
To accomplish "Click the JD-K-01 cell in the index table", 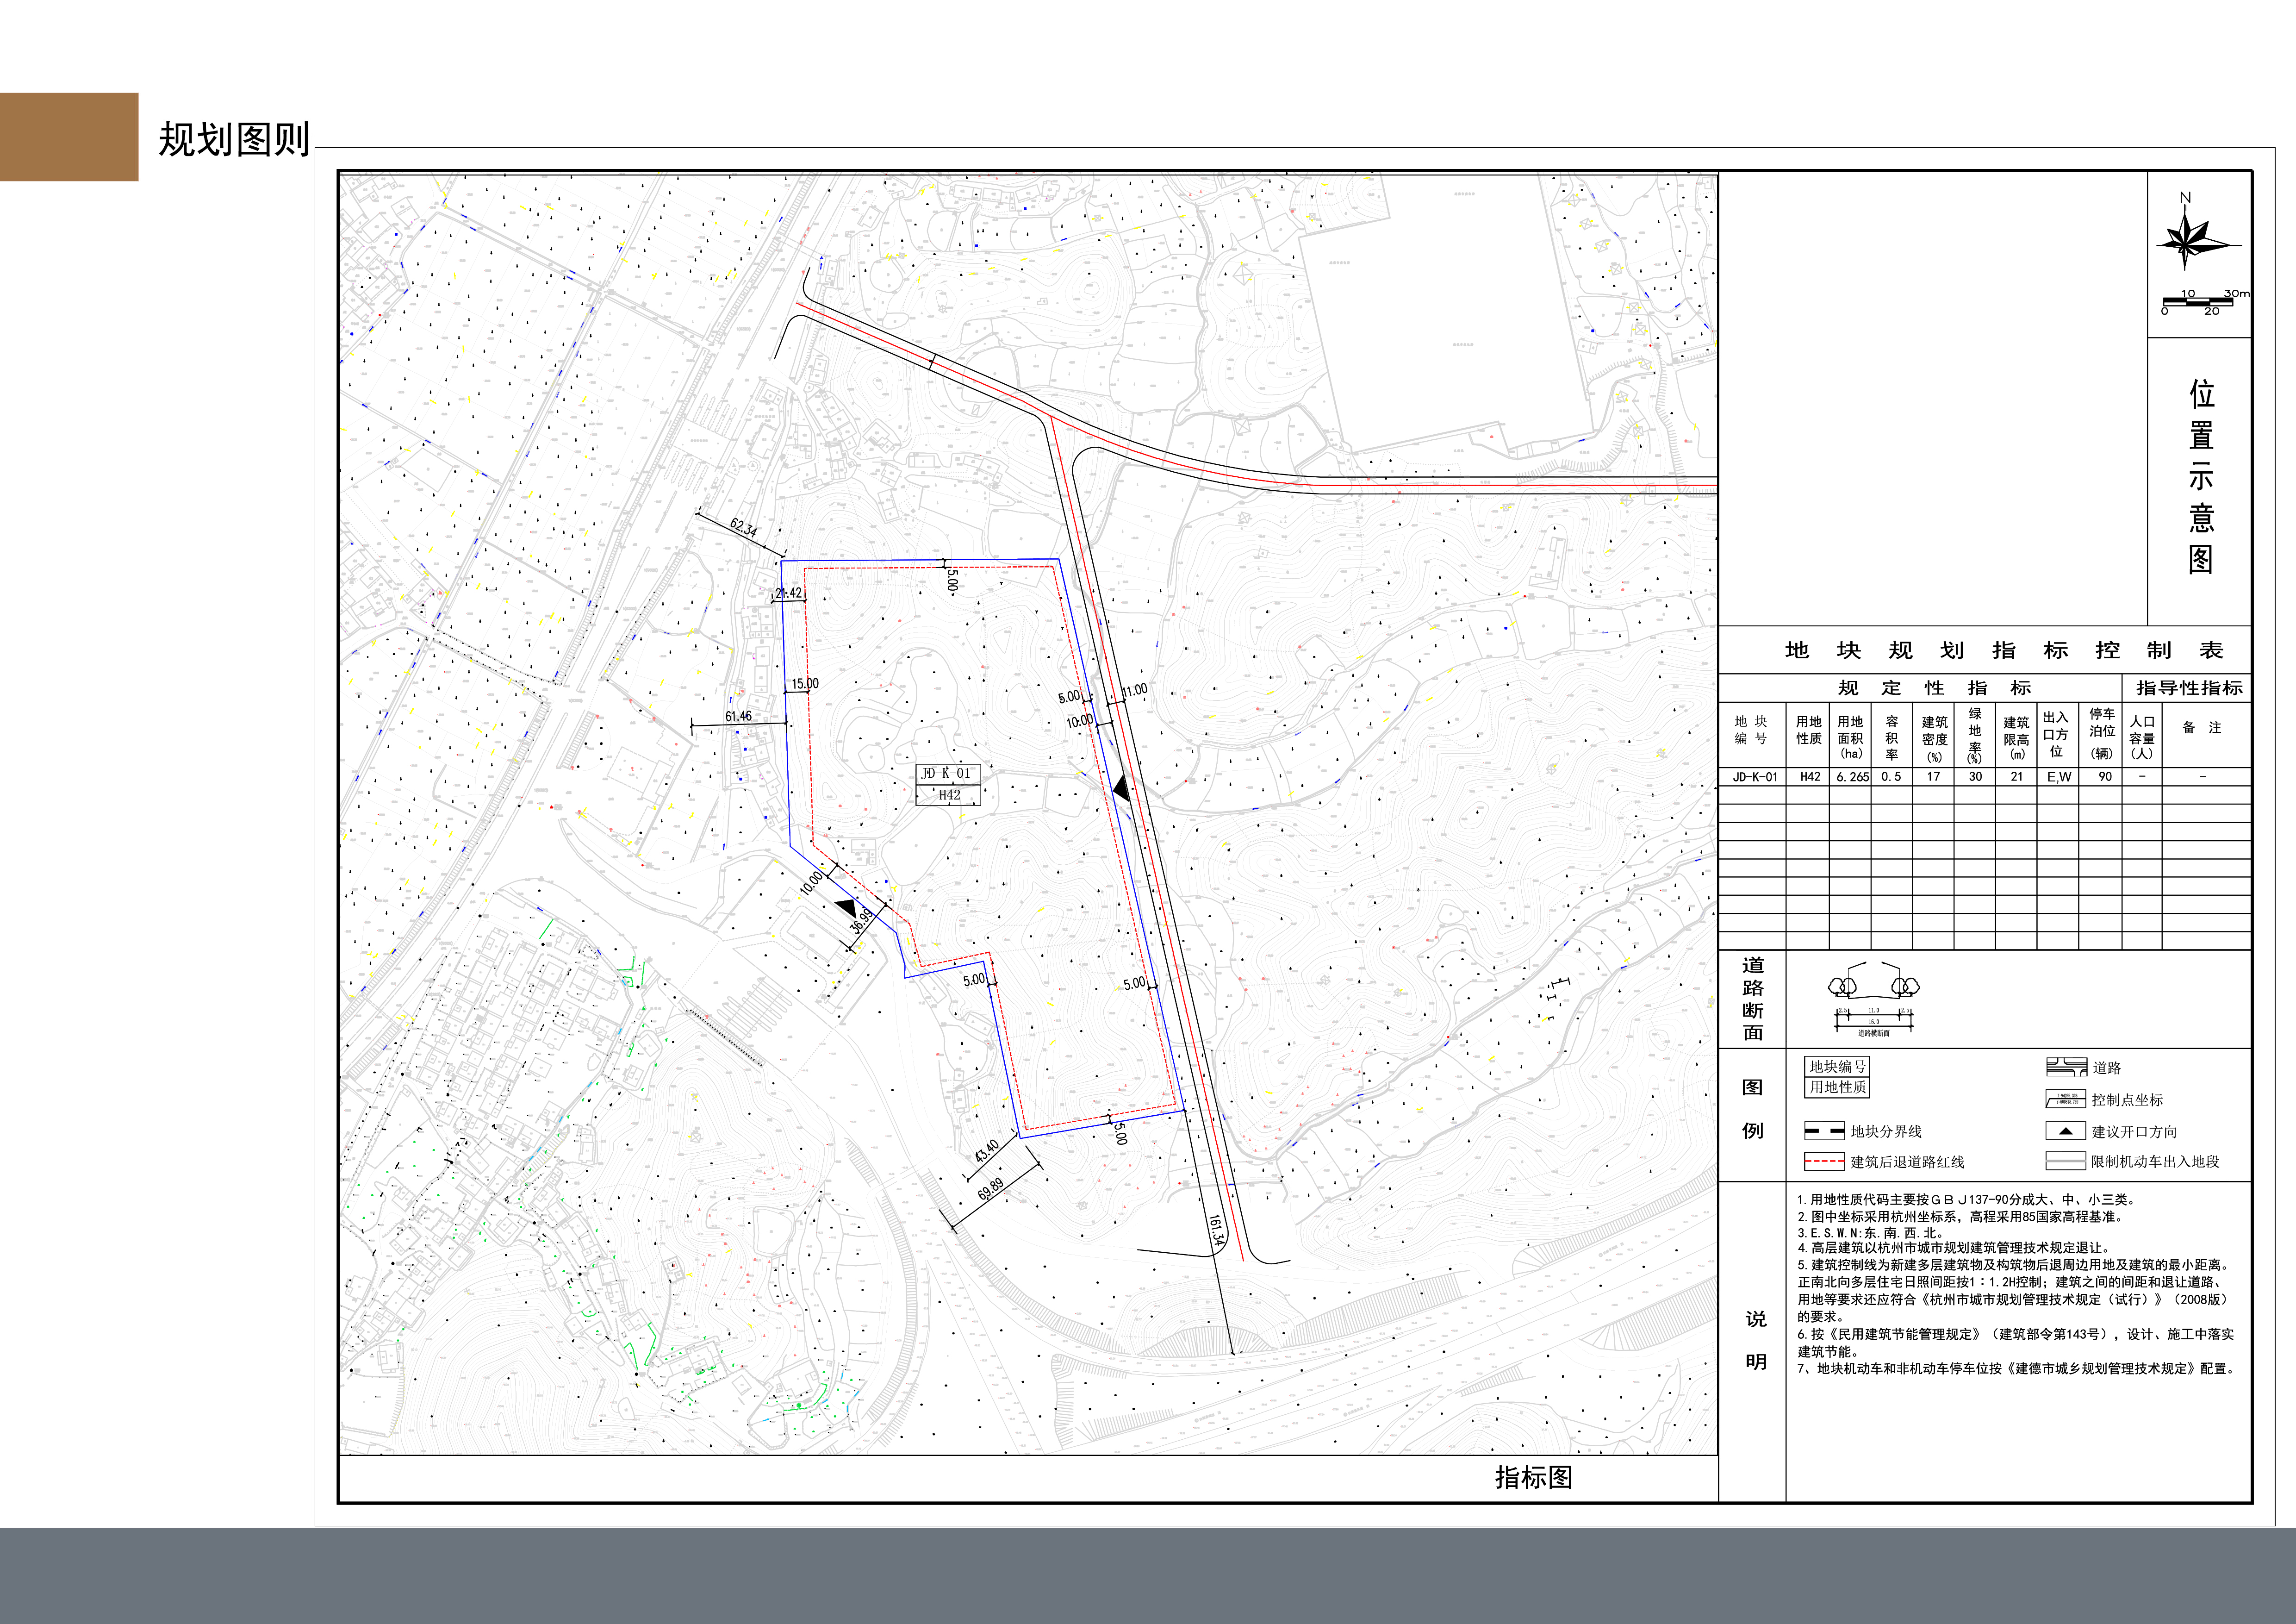I will click(1755, 776).
